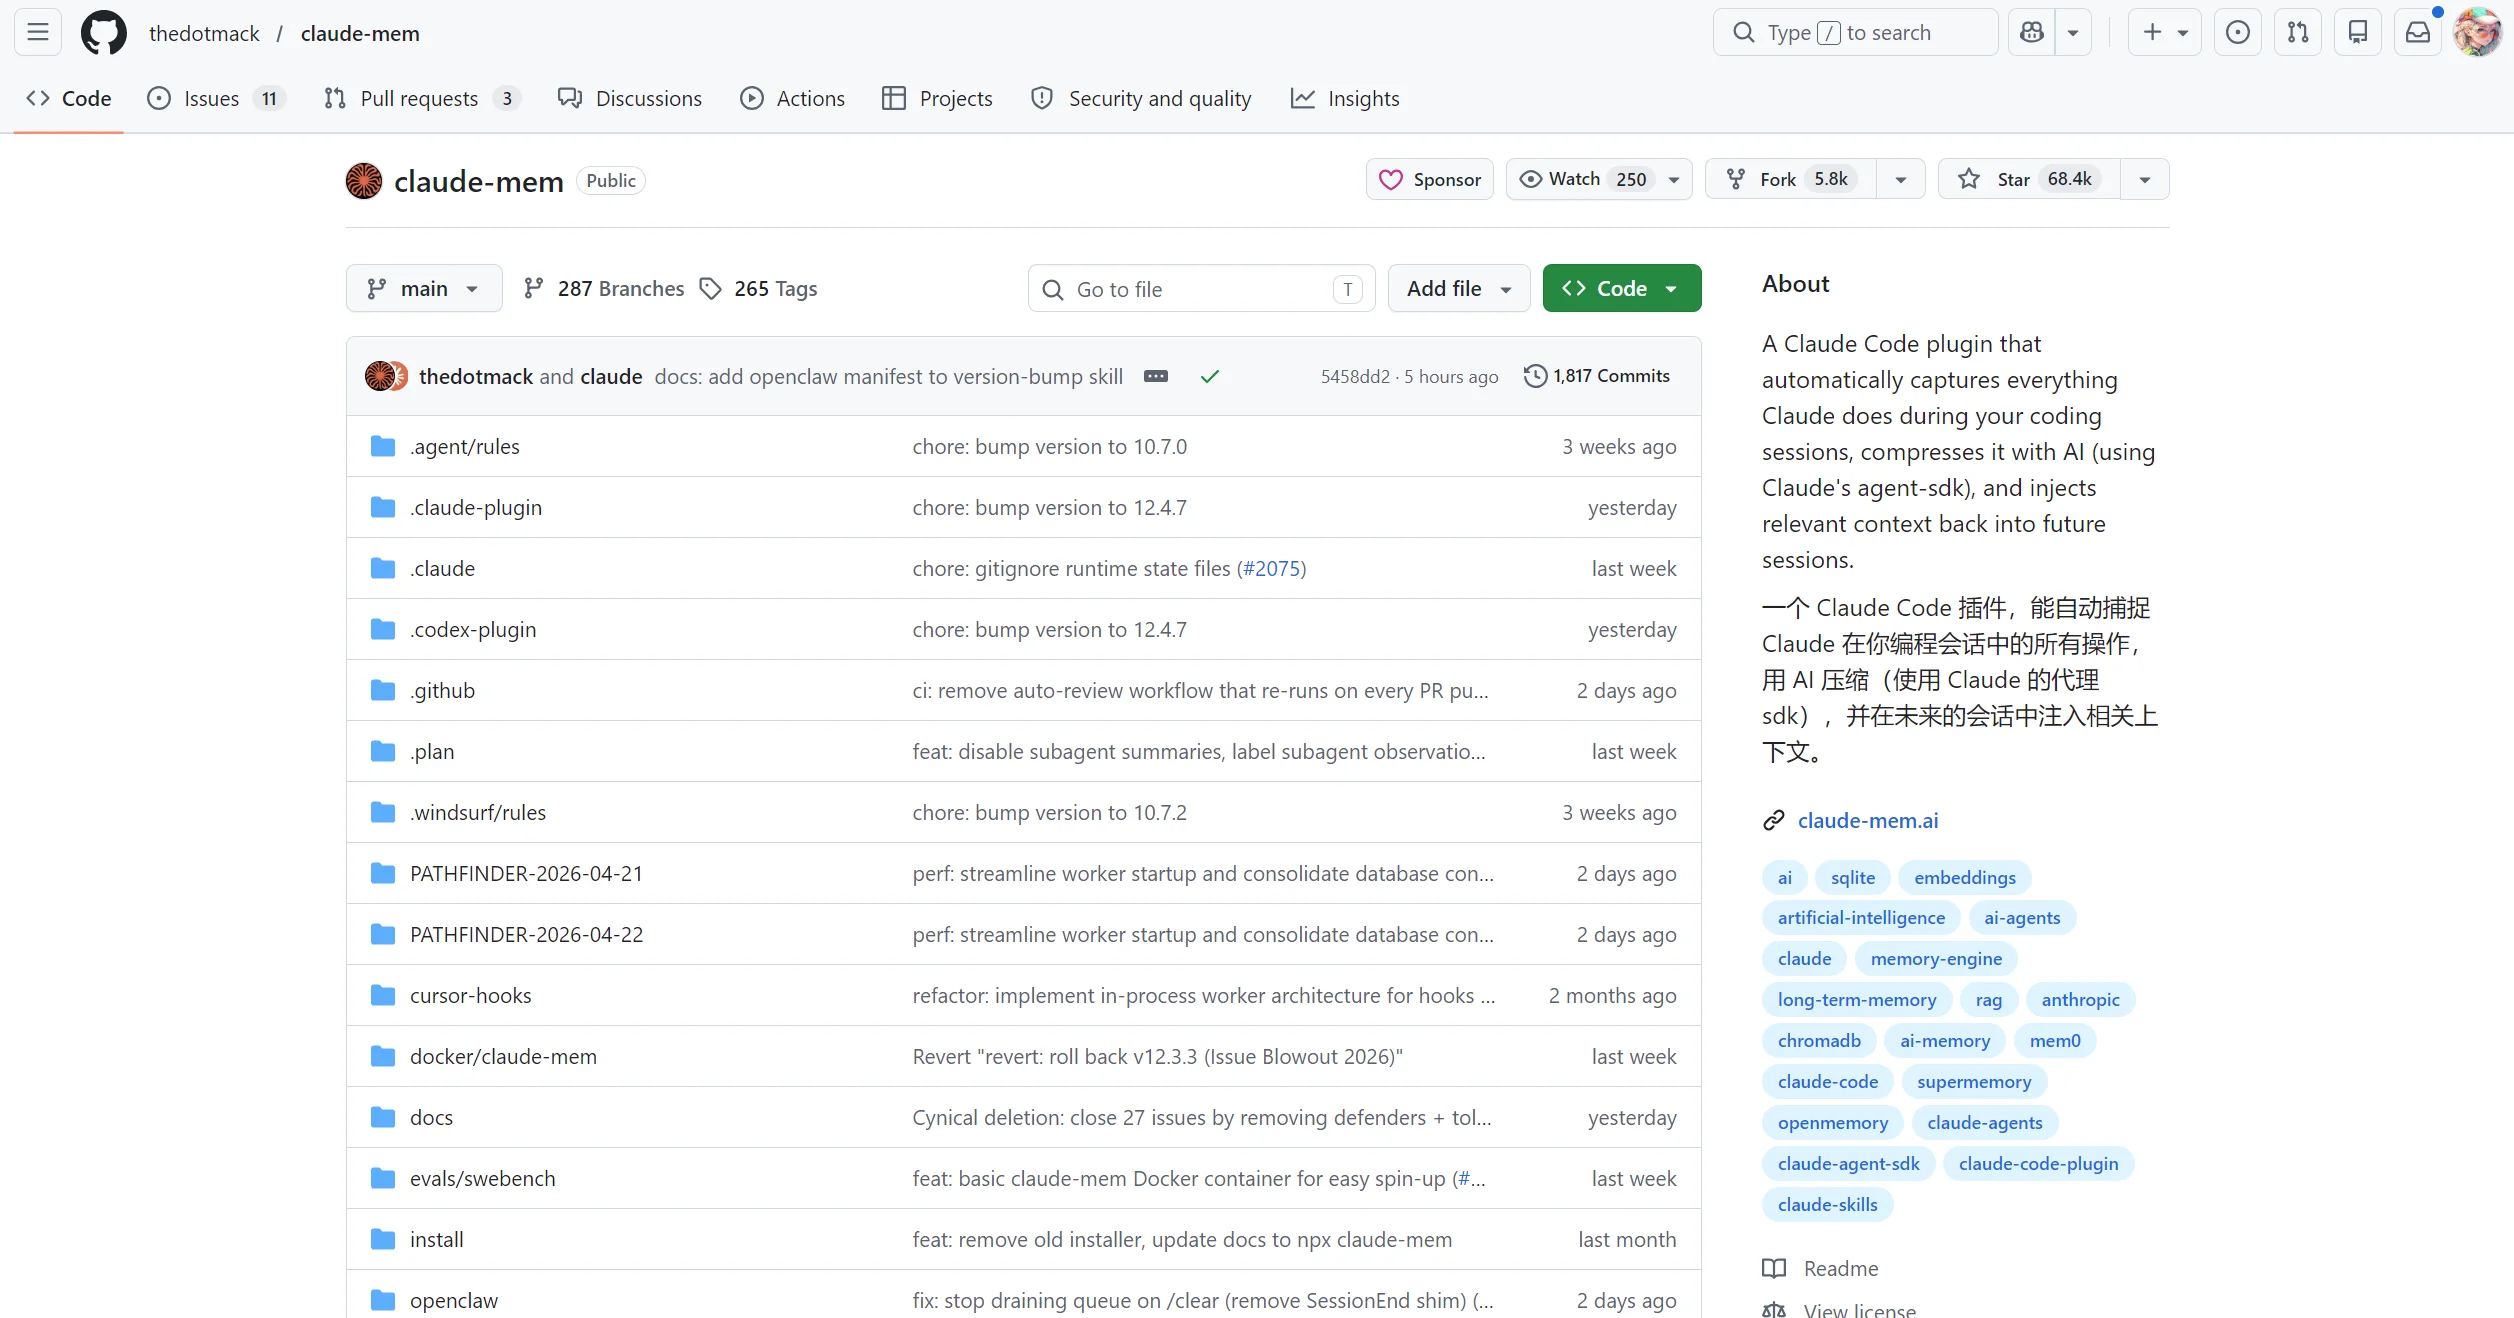Image resolution: width=2514 pixels, height=1318 pixels.
Task: Open the hamburger navigation menu
Action: click(38, 32)
